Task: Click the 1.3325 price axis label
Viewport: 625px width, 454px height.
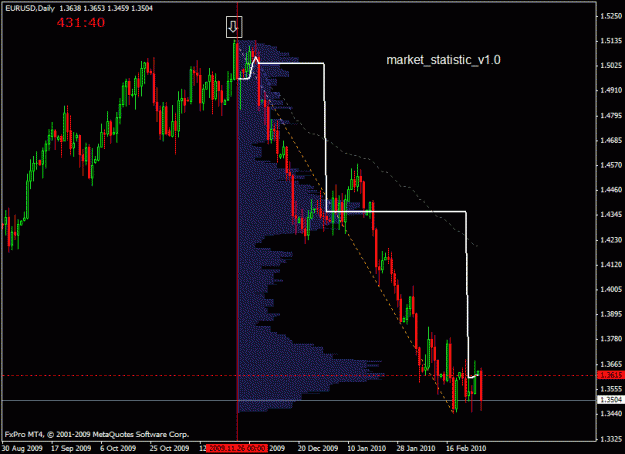Action: point(611,439)
